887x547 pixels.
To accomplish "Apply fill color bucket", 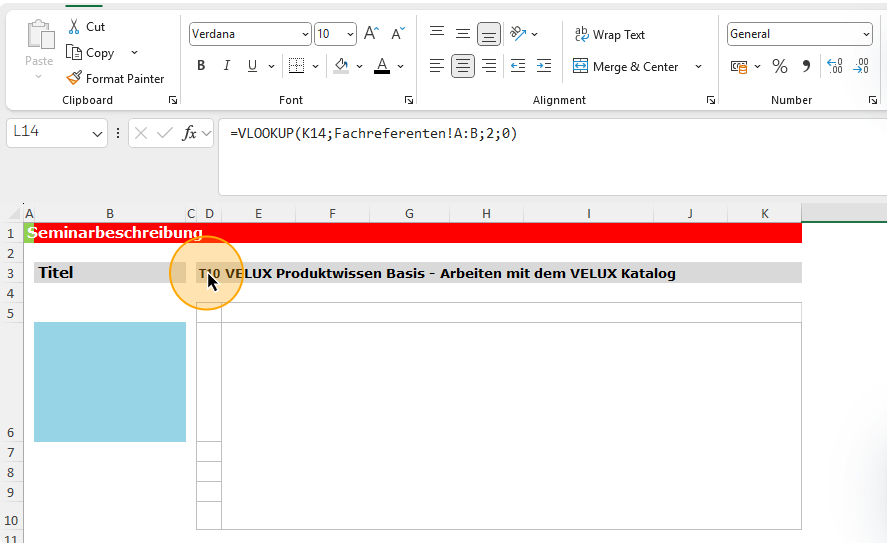I will click(341, 66).
